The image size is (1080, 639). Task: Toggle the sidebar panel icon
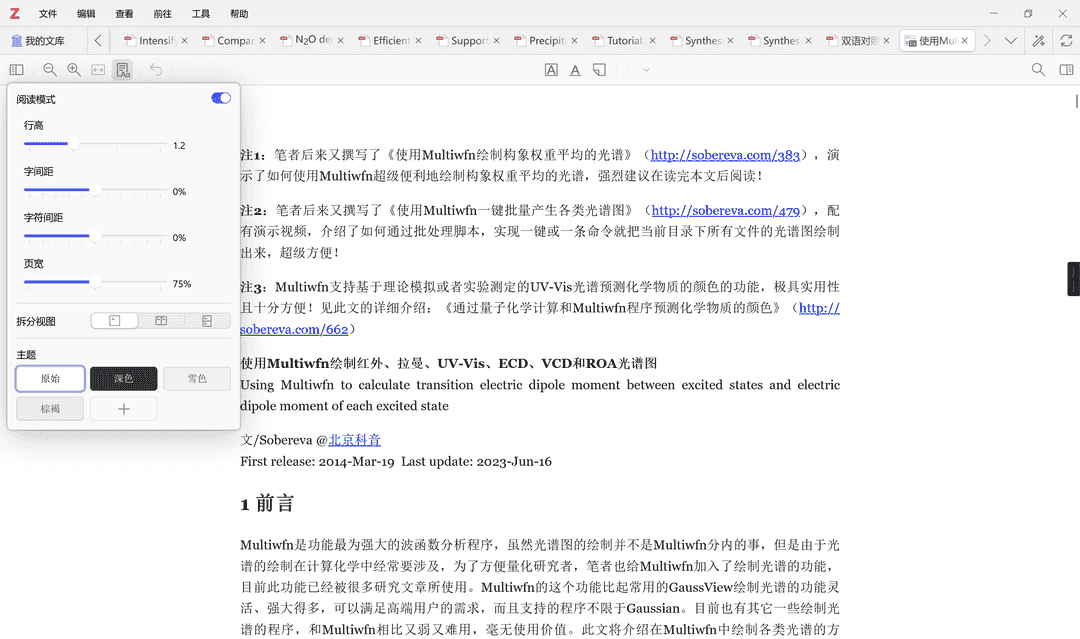16,69
